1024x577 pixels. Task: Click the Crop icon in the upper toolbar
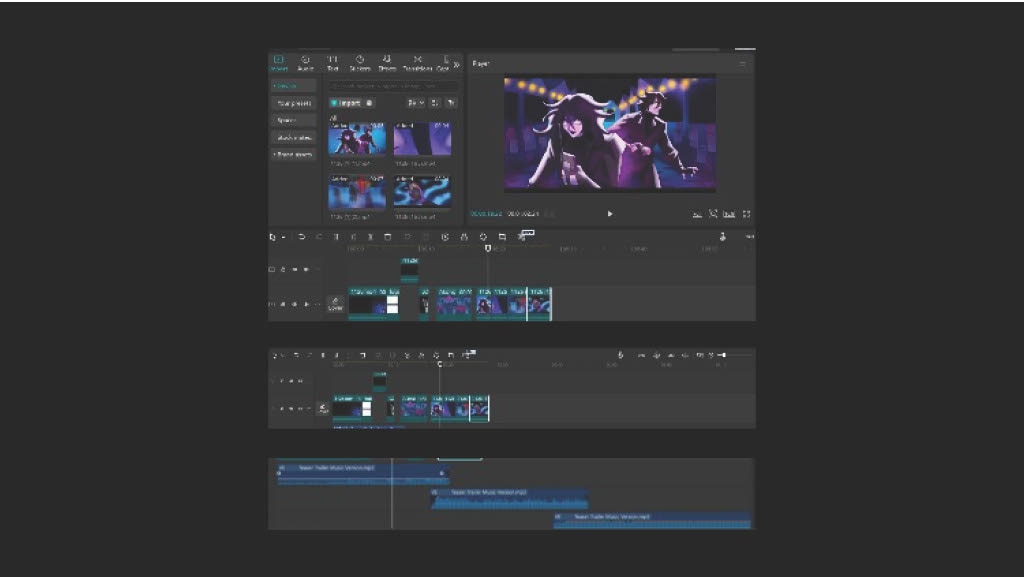click(x=502, y=237)
